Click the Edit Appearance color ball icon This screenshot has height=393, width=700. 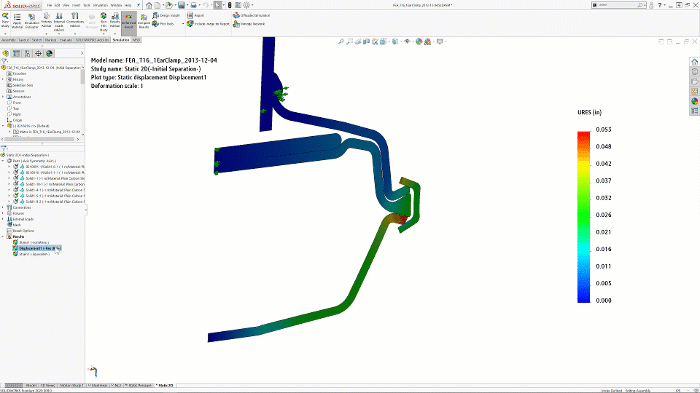tap(419, 42)
